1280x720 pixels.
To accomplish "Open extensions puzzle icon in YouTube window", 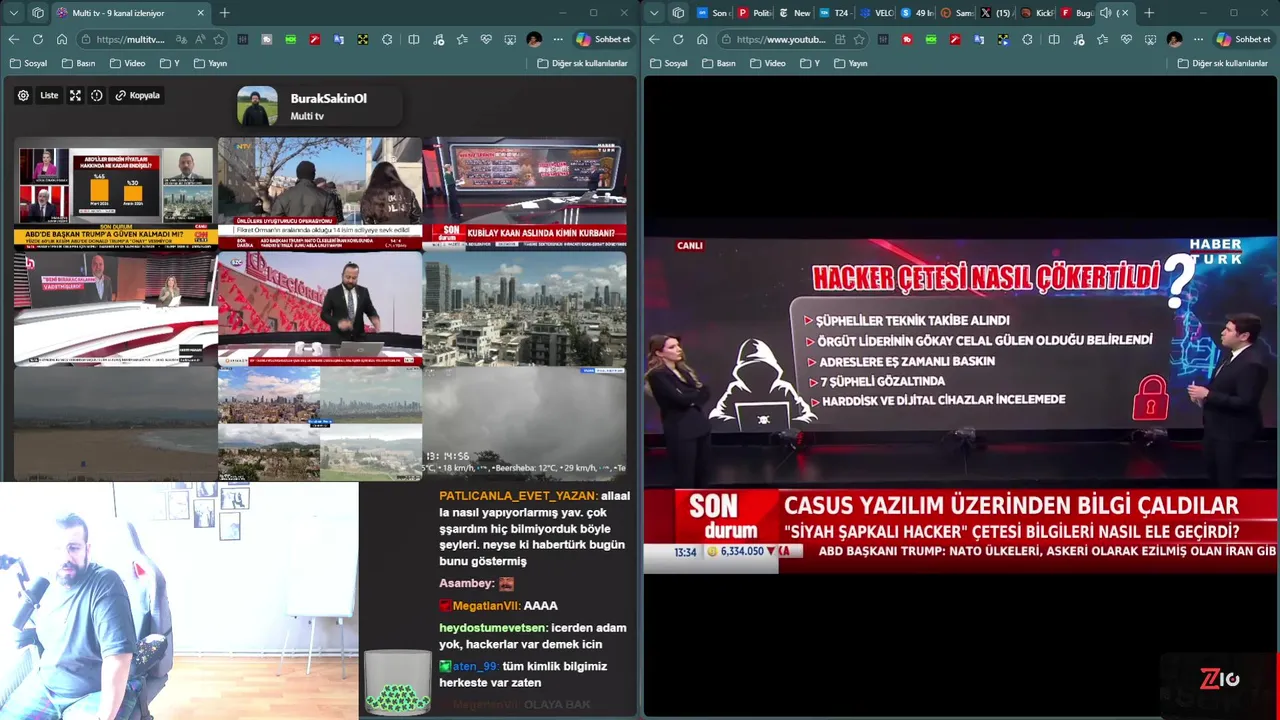I will pos(1027,39).
